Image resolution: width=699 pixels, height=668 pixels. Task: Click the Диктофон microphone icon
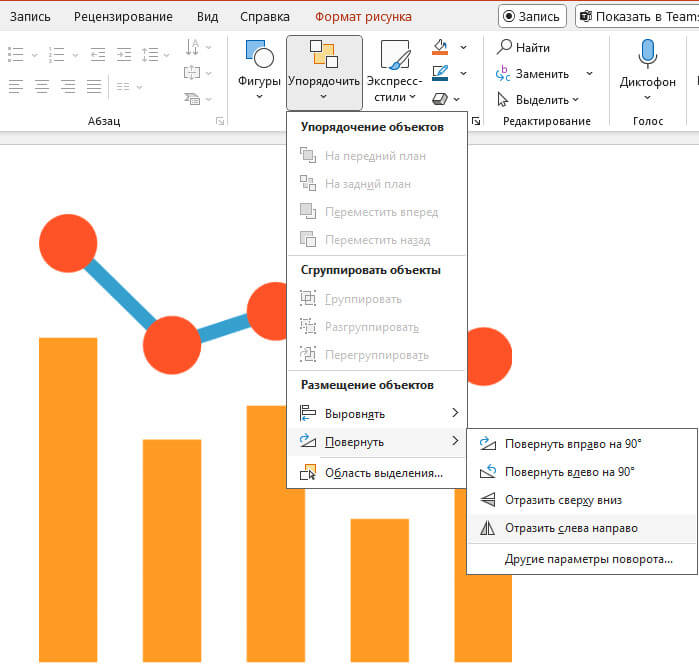pos(647,55)
